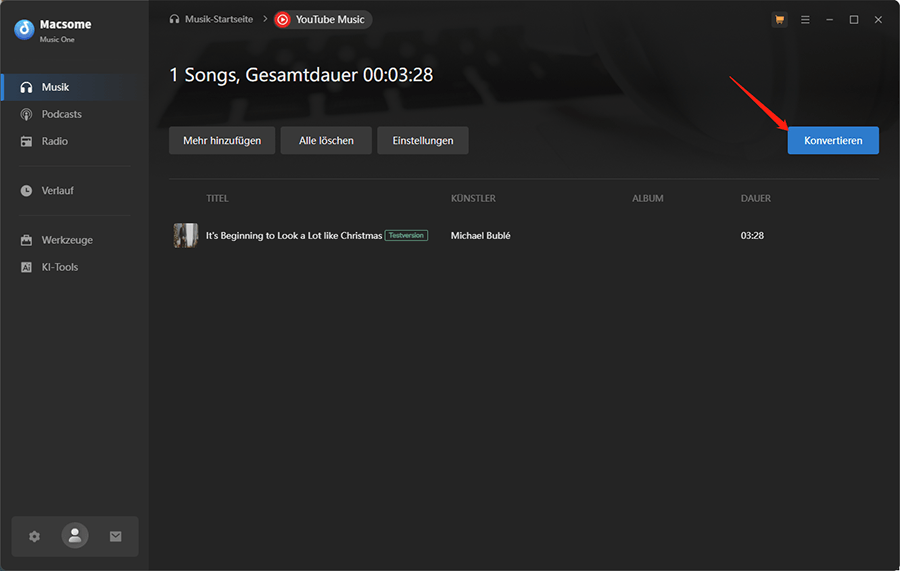Open settings via bottom gear icon
The width and height of the screenshot is (900, 571).
[34, 536]
